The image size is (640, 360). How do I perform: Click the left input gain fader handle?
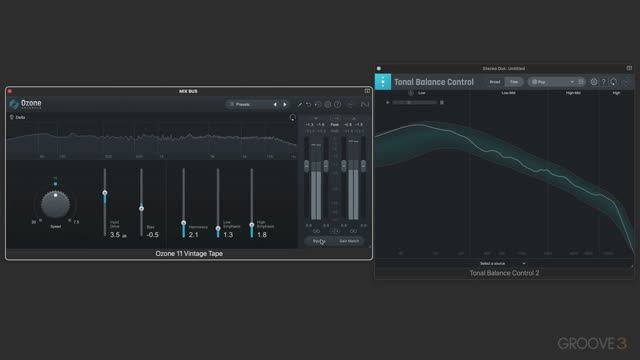[x=307, y=165]
